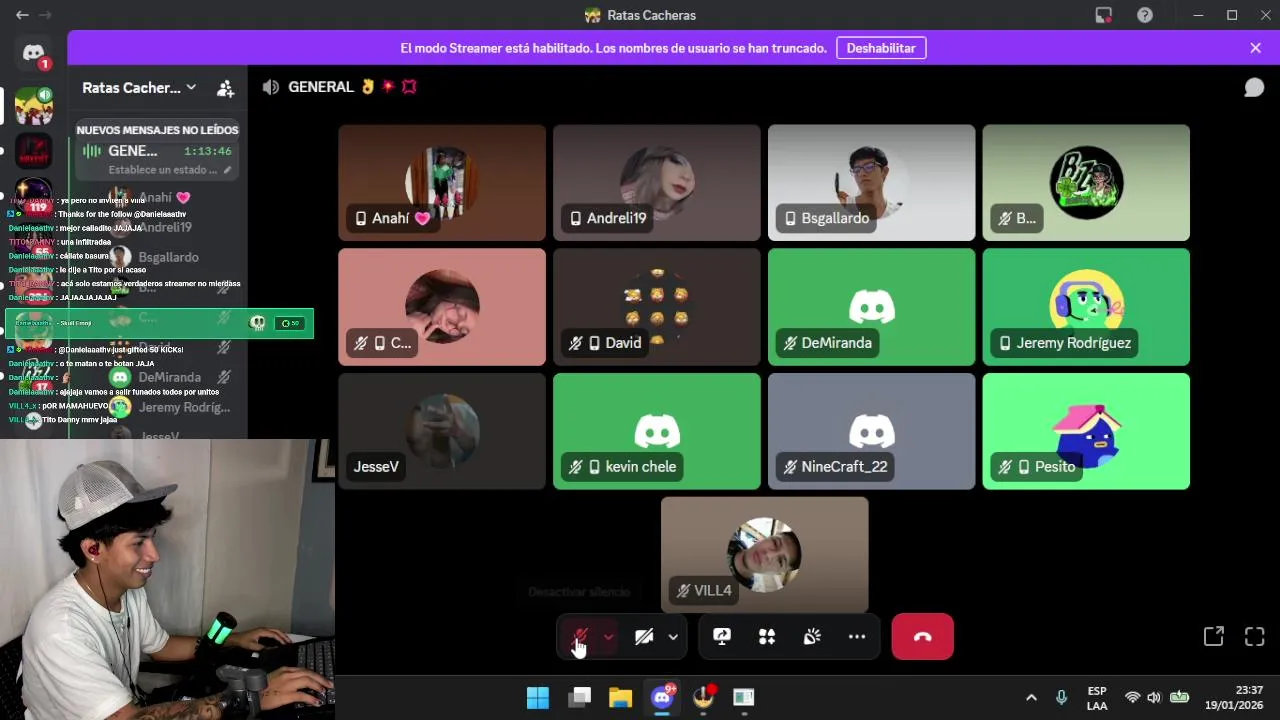The image size is (1280, 720).
Task: Open microphone input options arrow
Action: (x=608, y=637)
